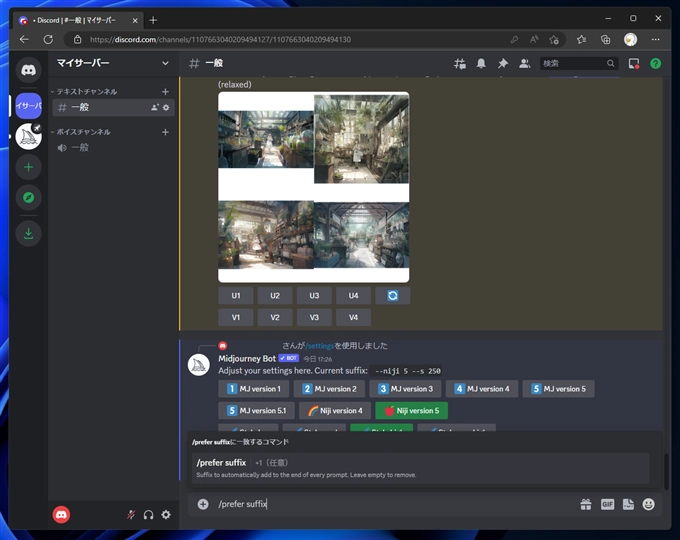The width and height of the screenshot is (680, 540).
Task: Open Discord direct messages home icon
Action: (29, 70)
